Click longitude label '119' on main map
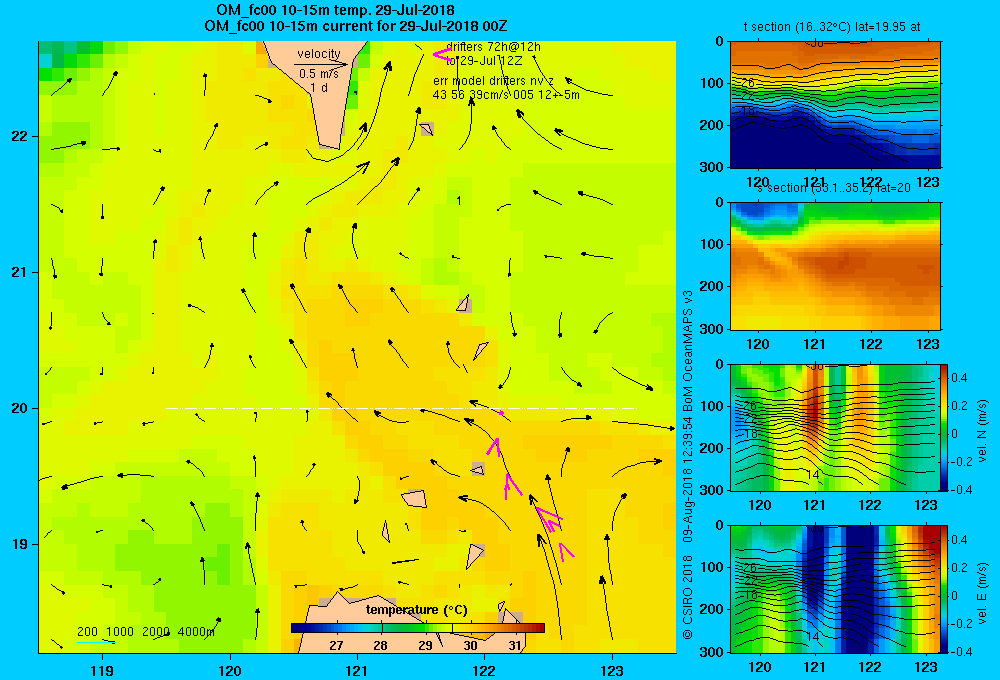 (102, 670)
